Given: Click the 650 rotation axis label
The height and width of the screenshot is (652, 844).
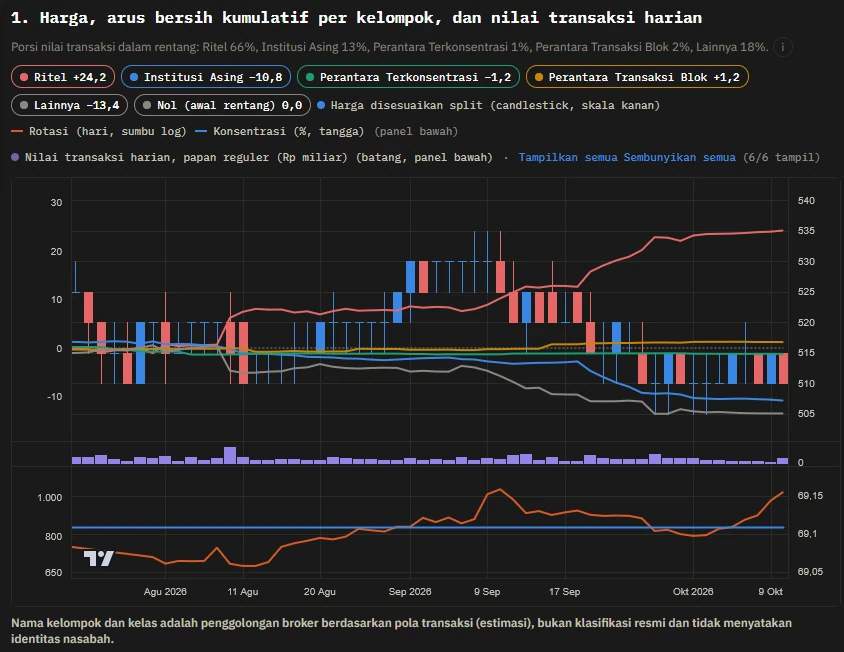Looking at the screenshot, I should (53, 573).
